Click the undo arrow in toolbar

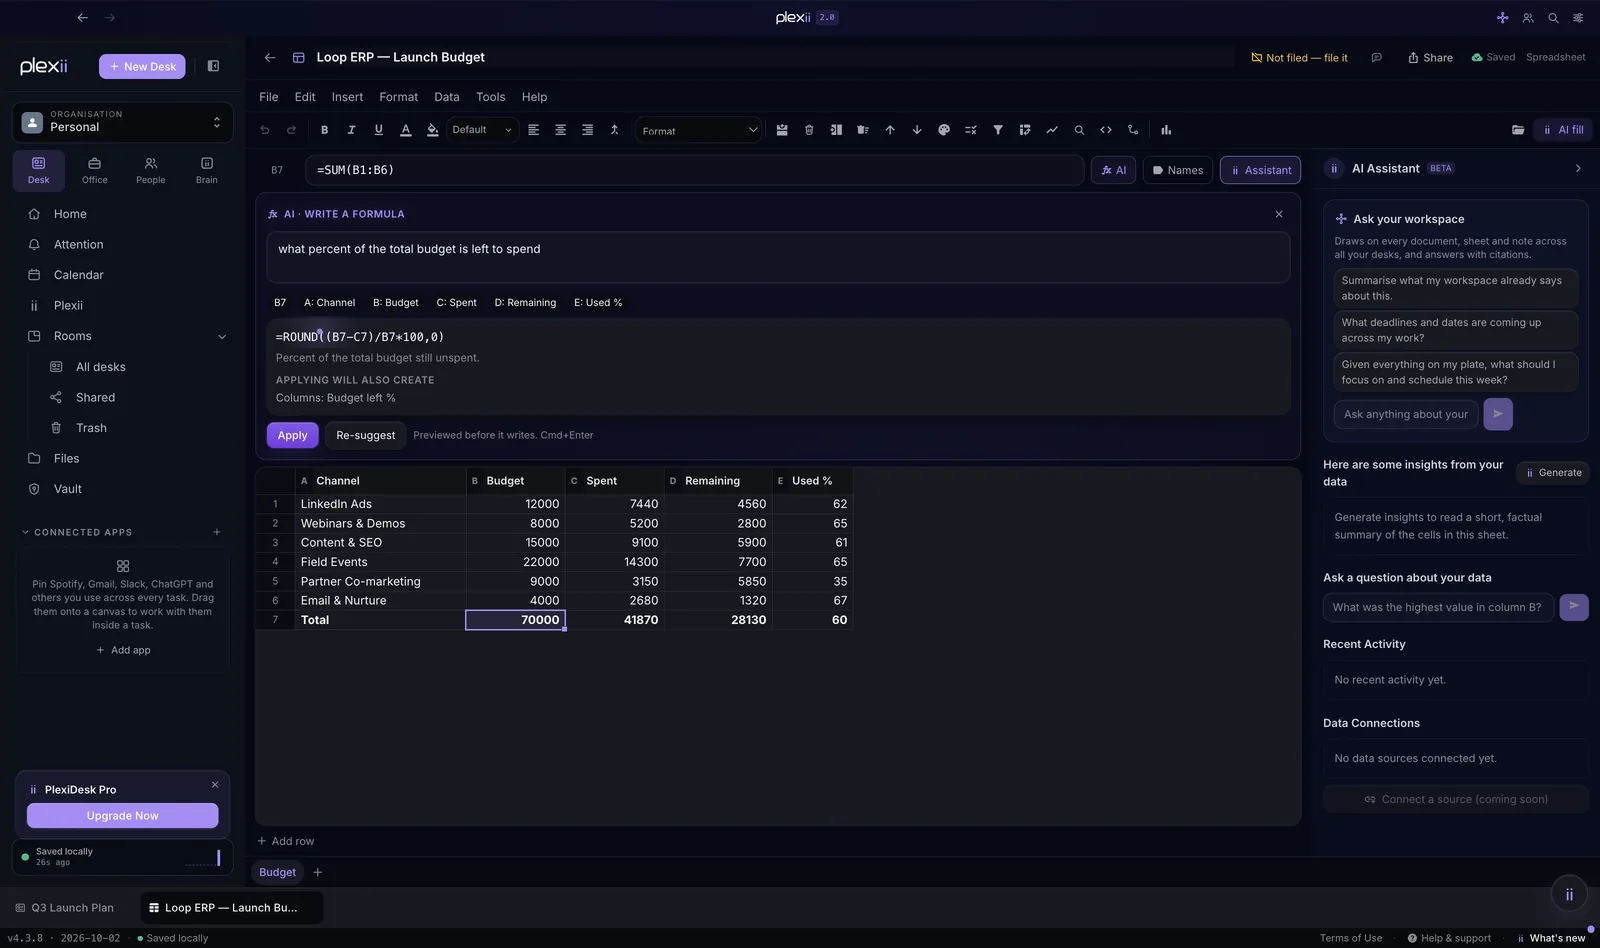(x=265, y=130)
